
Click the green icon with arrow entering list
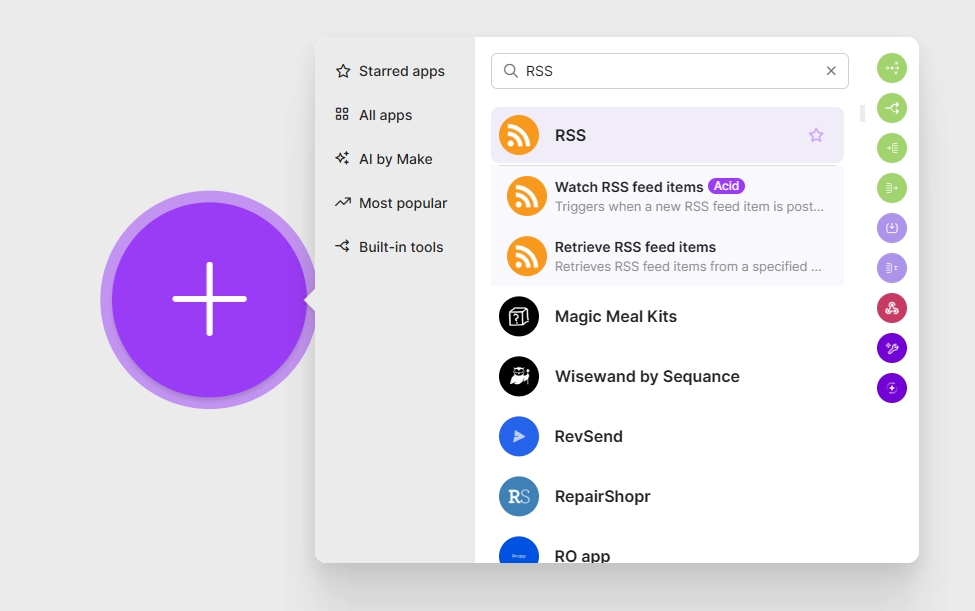(892, 148)
